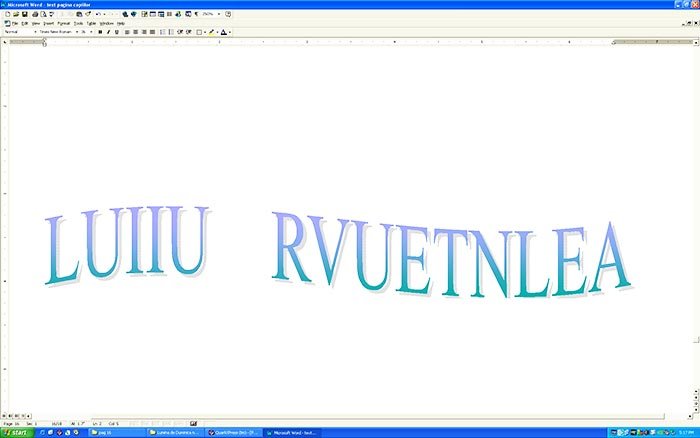This screenshot has width=700, height=438.
Task: Toggle Italic formatting
Action: tap(108, 32)
